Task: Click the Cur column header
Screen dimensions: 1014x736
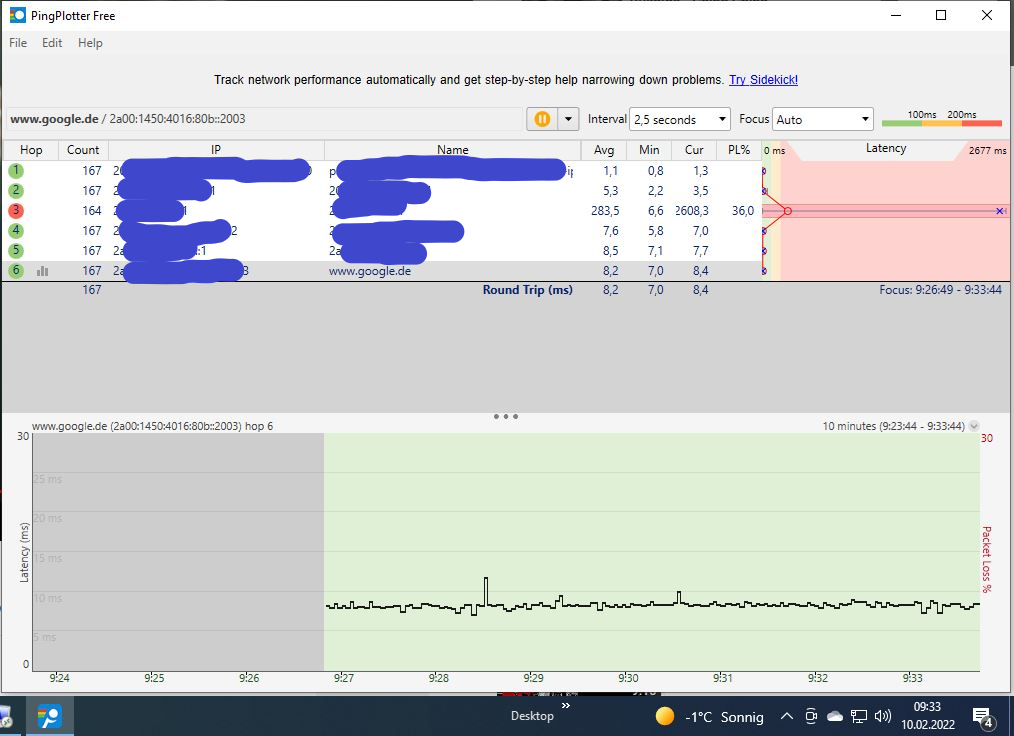Action: point(694,150)
